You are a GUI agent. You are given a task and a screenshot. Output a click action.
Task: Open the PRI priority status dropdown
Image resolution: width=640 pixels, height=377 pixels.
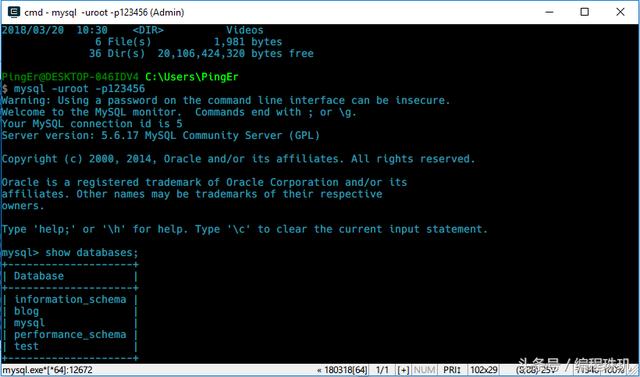452,370
